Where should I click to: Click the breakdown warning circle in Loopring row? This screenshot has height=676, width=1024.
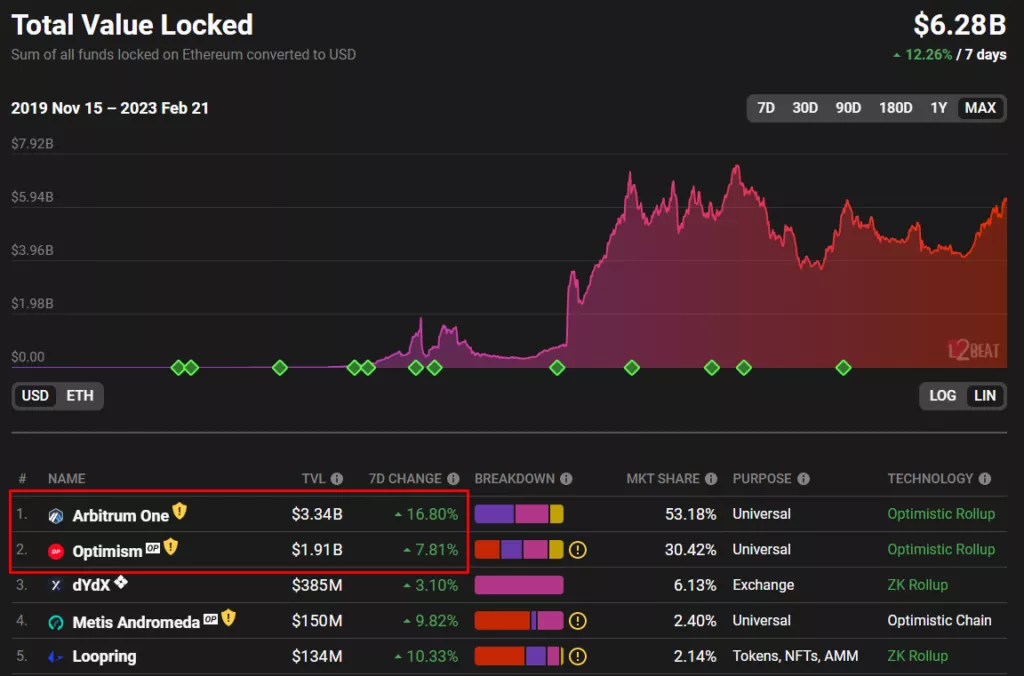[x=577, y=656]
